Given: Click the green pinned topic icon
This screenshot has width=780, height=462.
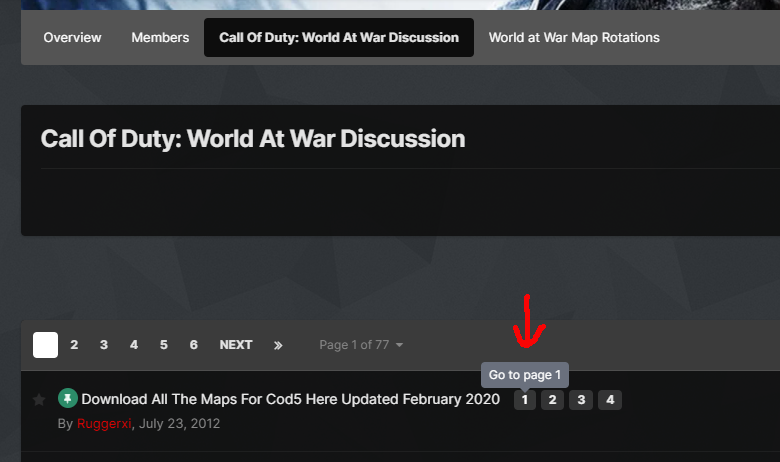Looking at the screenshot, I should (68, 398).
